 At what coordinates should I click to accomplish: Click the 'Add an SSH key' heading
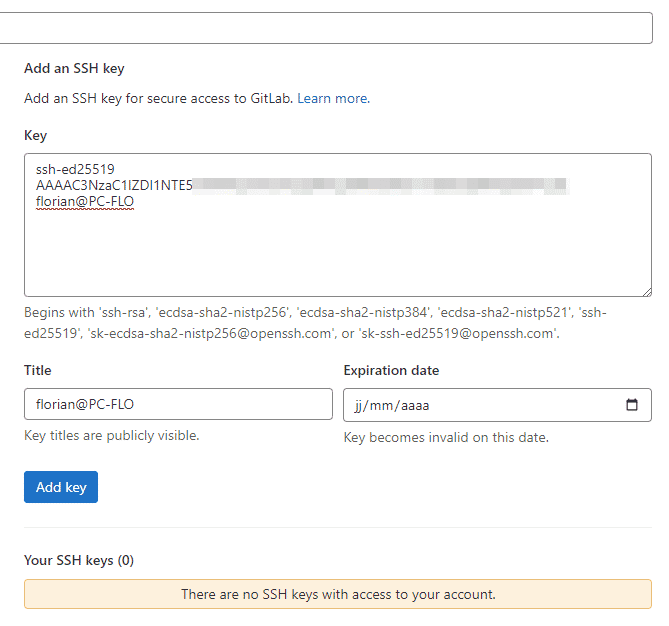74,69
